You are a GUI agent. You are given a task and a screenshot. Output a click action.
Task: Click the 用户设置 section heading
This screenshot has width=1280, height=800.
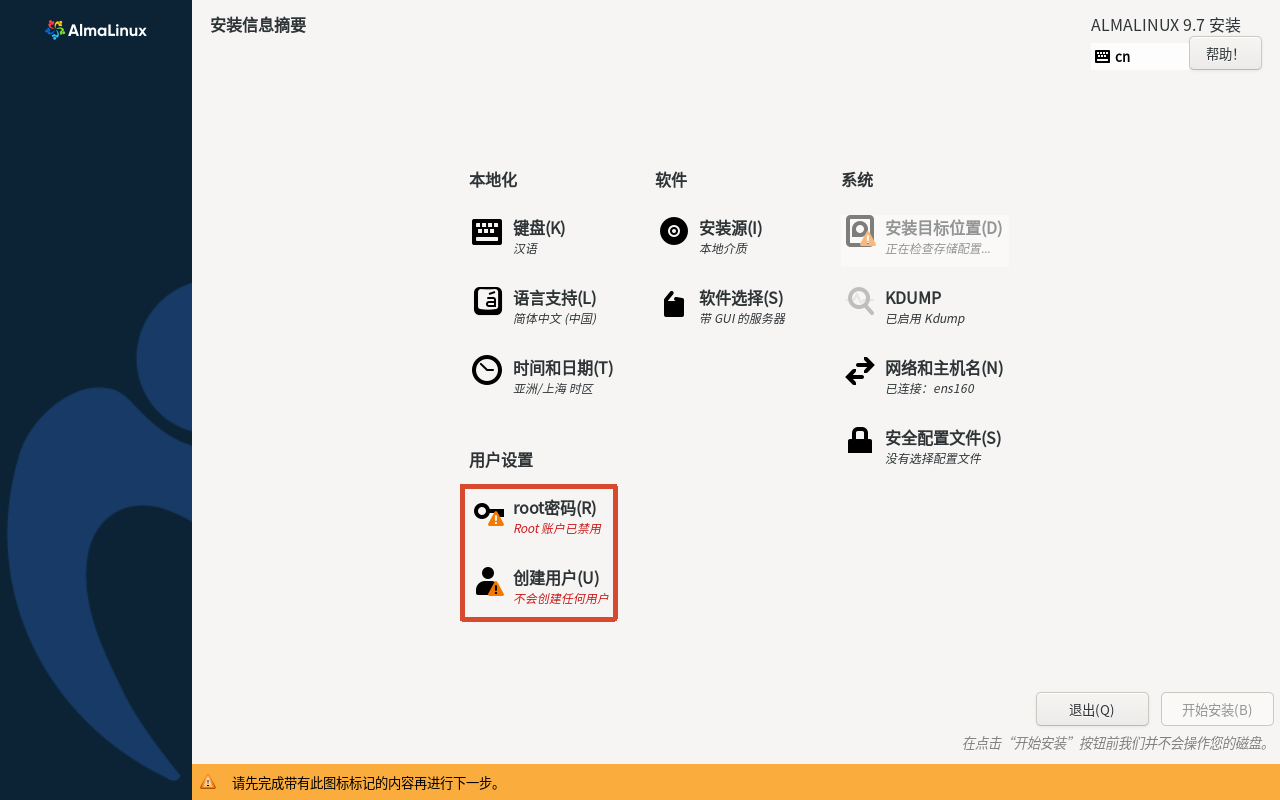coord(501,460)
